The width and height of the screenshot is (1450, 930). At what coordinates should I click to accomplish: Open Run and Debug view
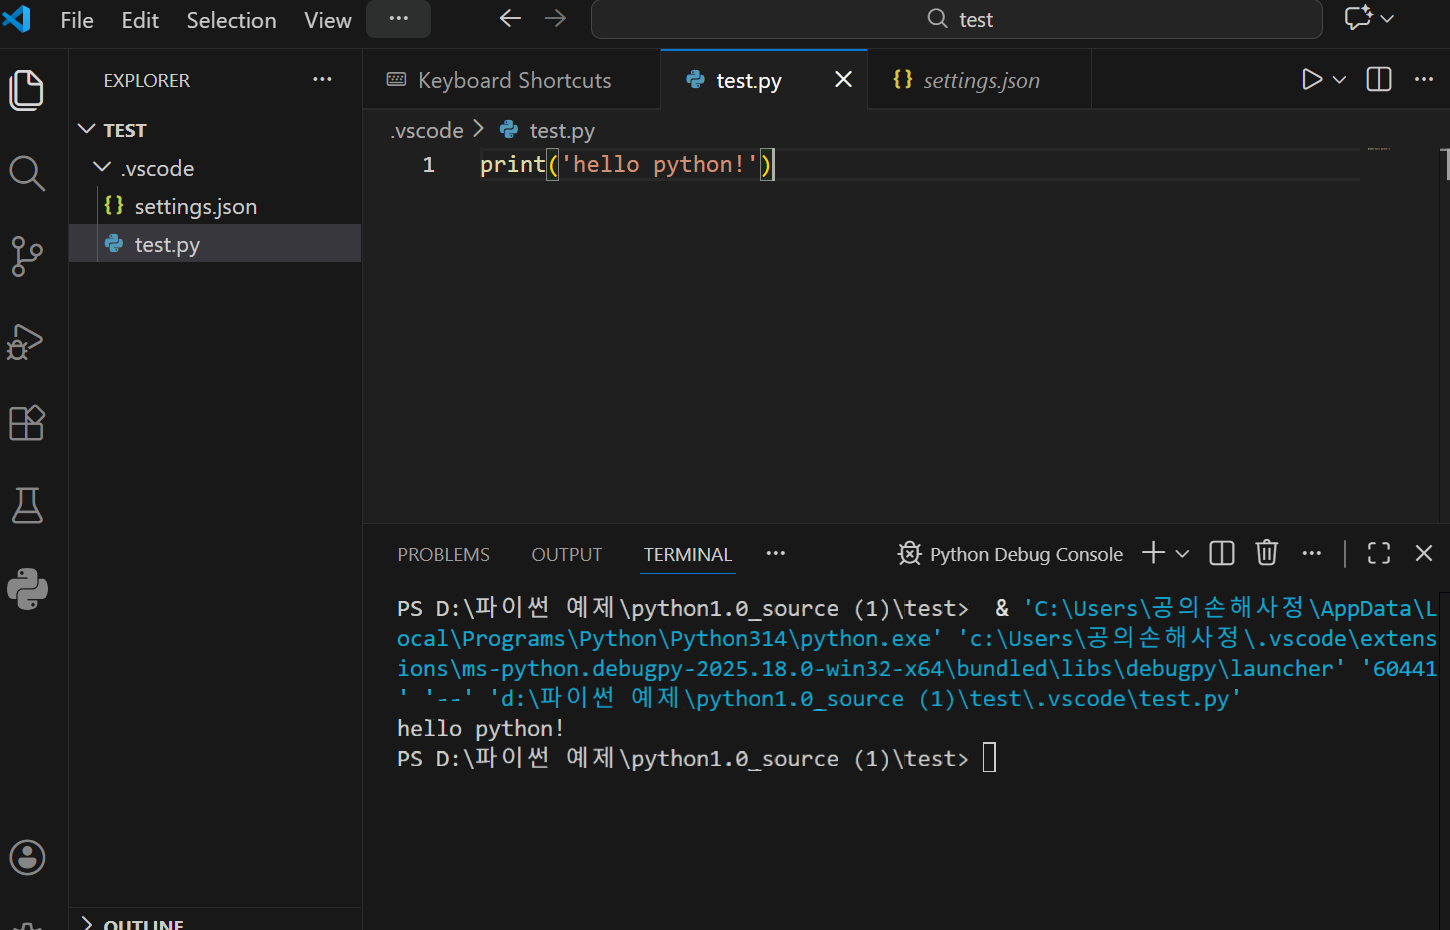point(27,341)
